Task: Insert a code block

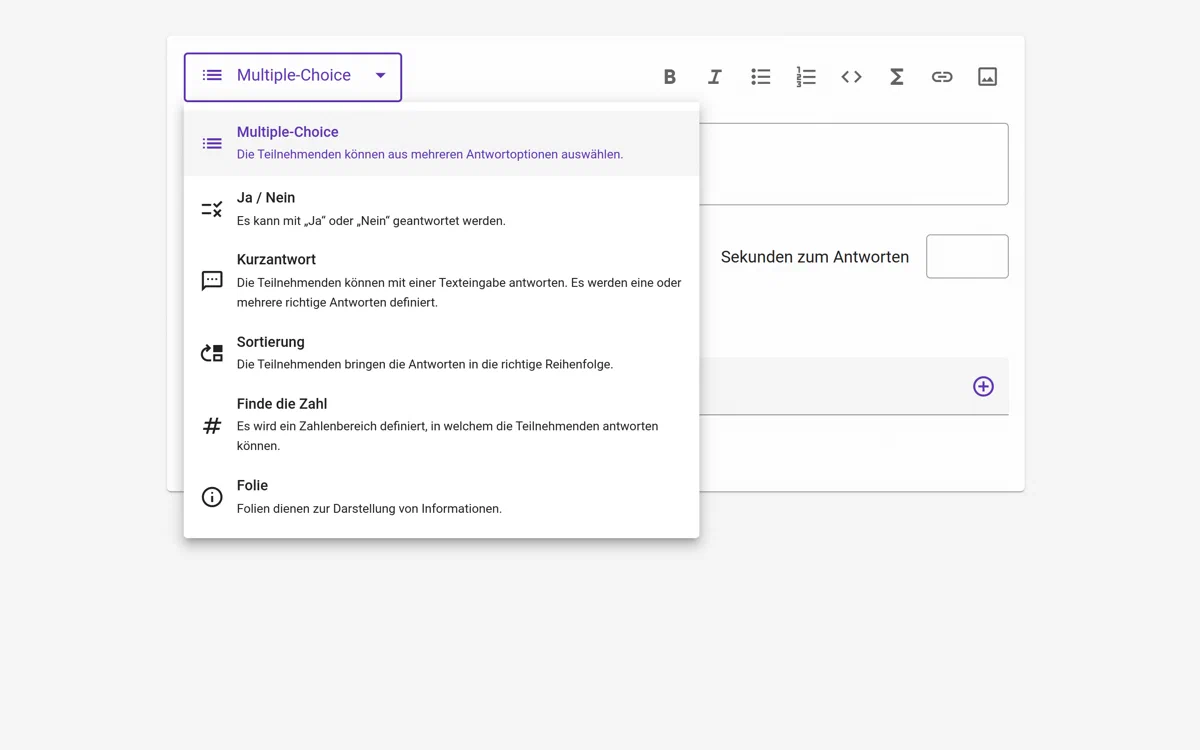Action: [x=851, y=77]
